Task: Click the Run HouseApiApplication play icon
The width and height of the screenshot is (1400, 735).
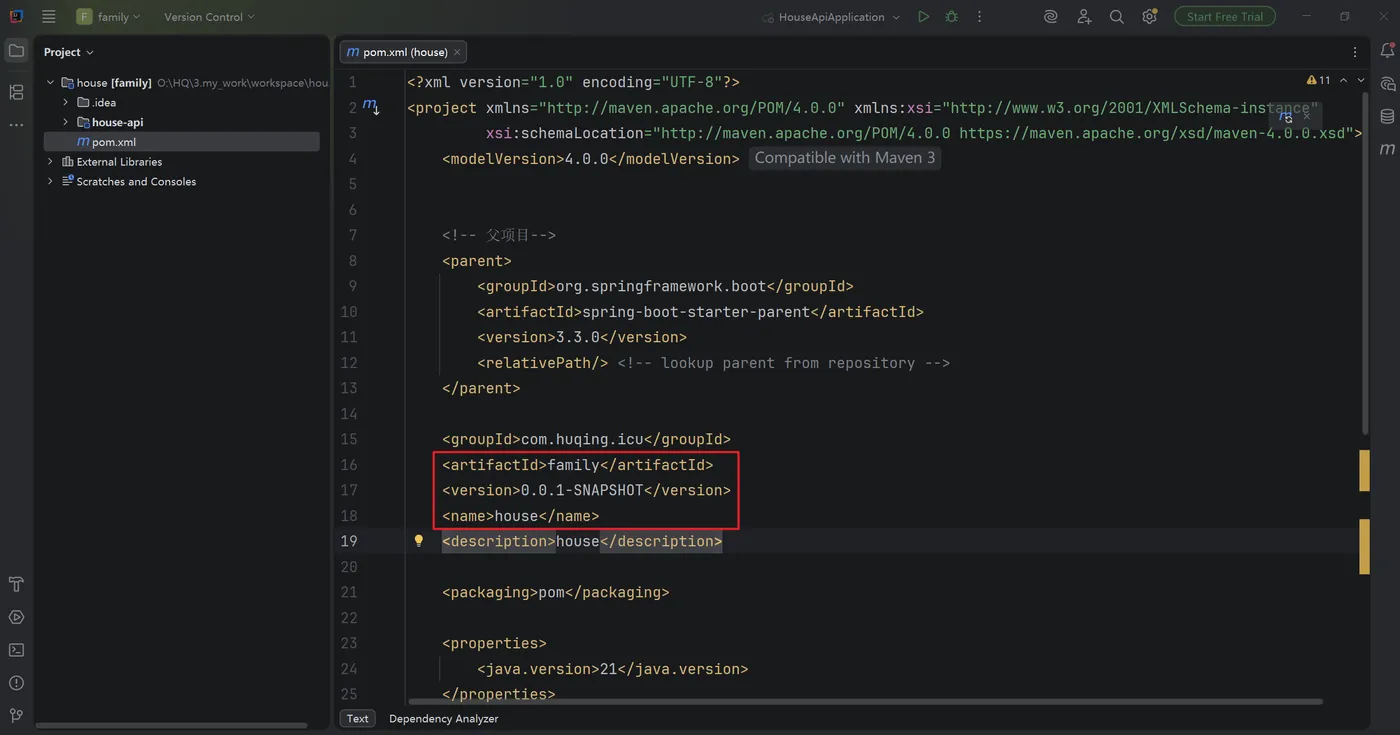Action: (923, 17)
